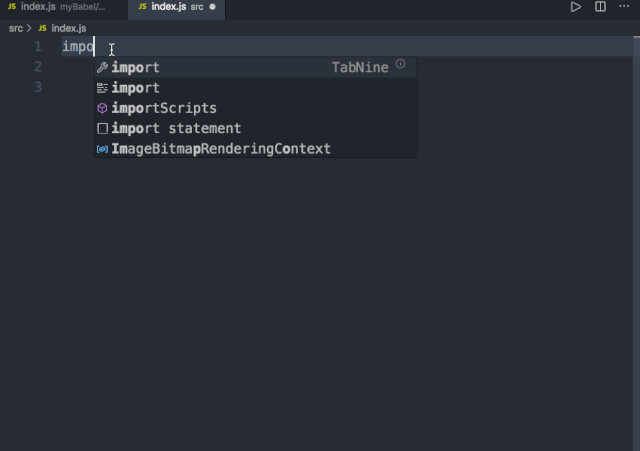
Task: Click the snippet icon on second import suggestion
Action: (102, 88)
